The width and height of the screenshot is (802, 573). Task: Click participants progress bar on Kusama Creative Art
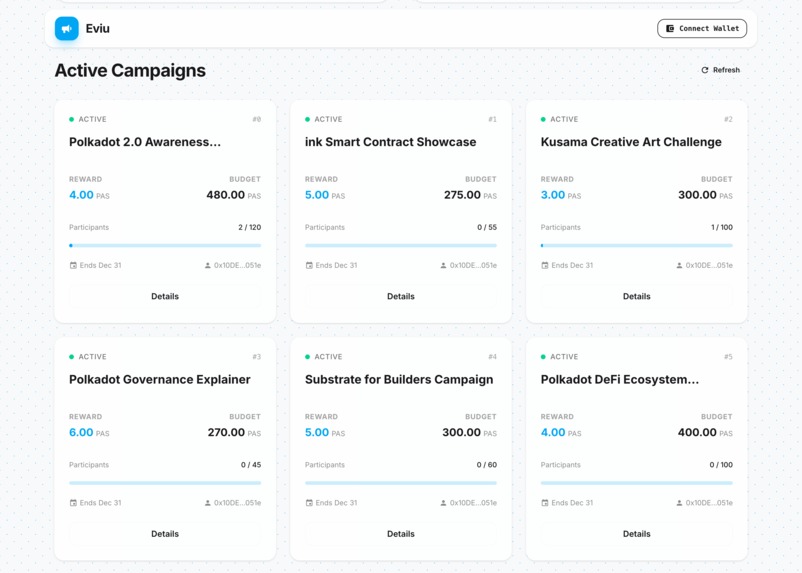(x=636, y=246)
